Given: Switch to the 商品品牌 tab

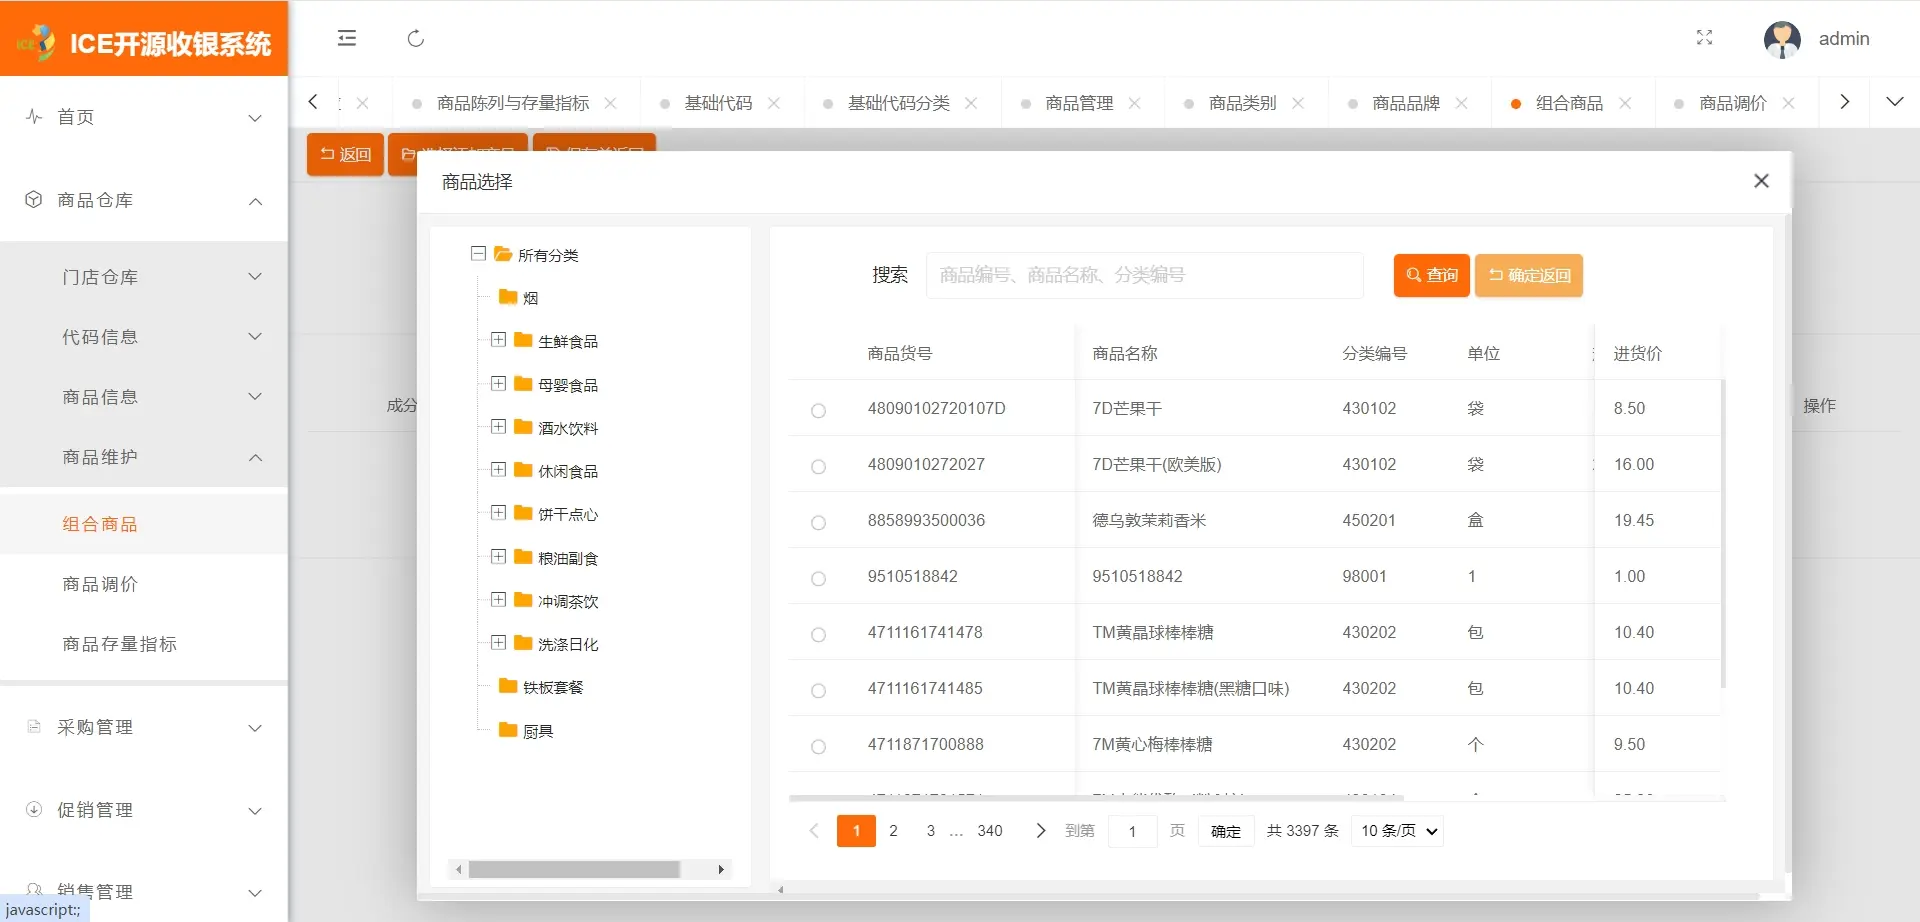Looking at the screenshot, I should 1406,103.
